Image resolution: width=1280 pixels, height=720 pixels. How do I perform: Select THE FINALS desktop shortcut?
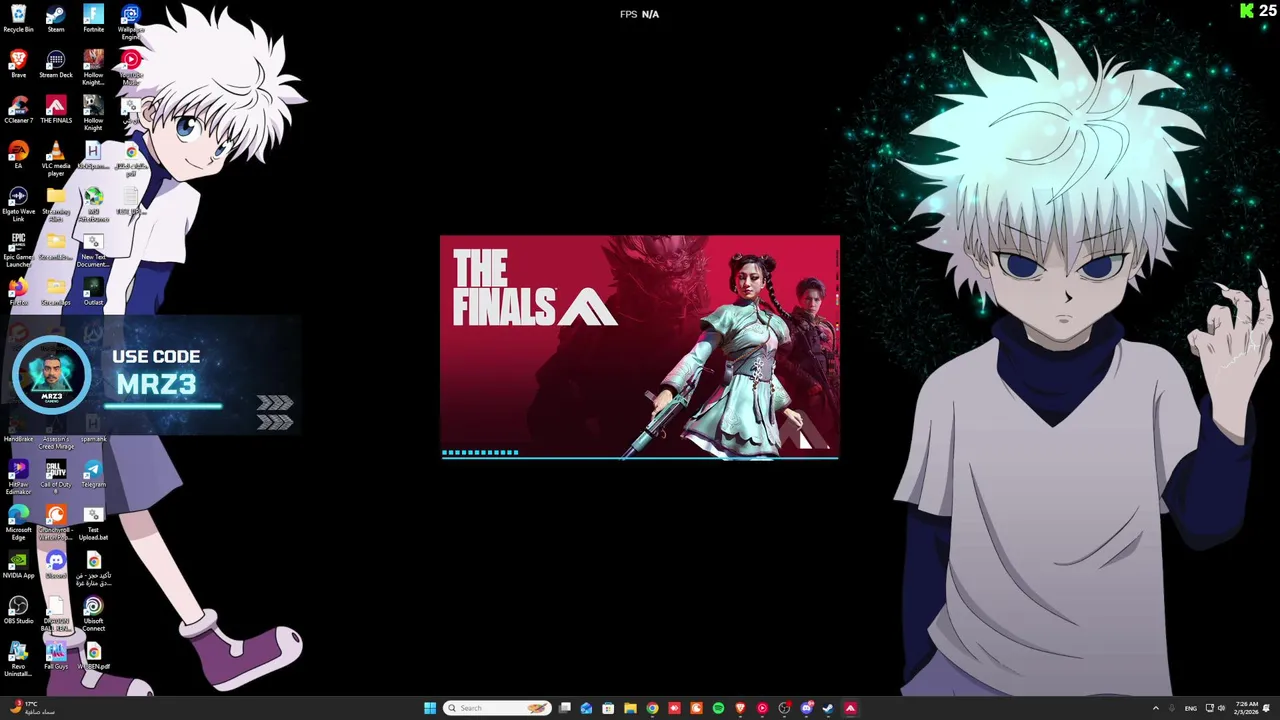click(x=56, y=110)
